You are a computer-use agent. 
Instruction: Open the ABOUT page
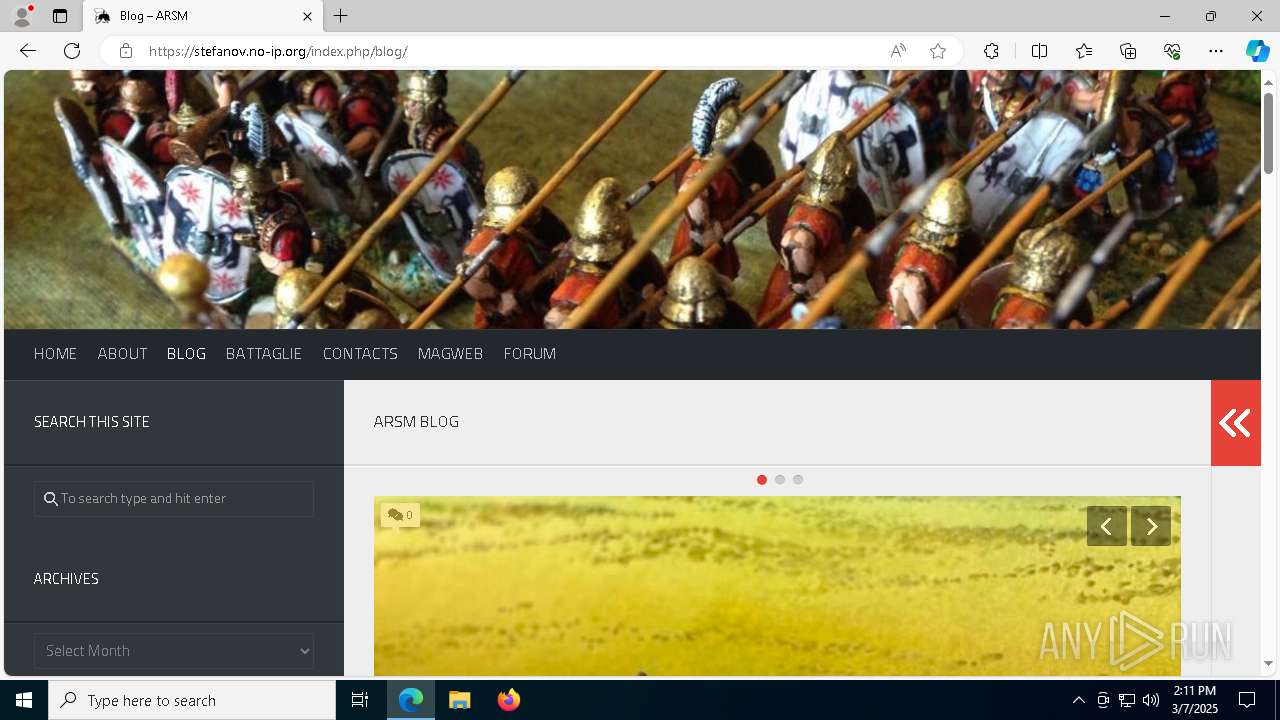pos(122,354)
